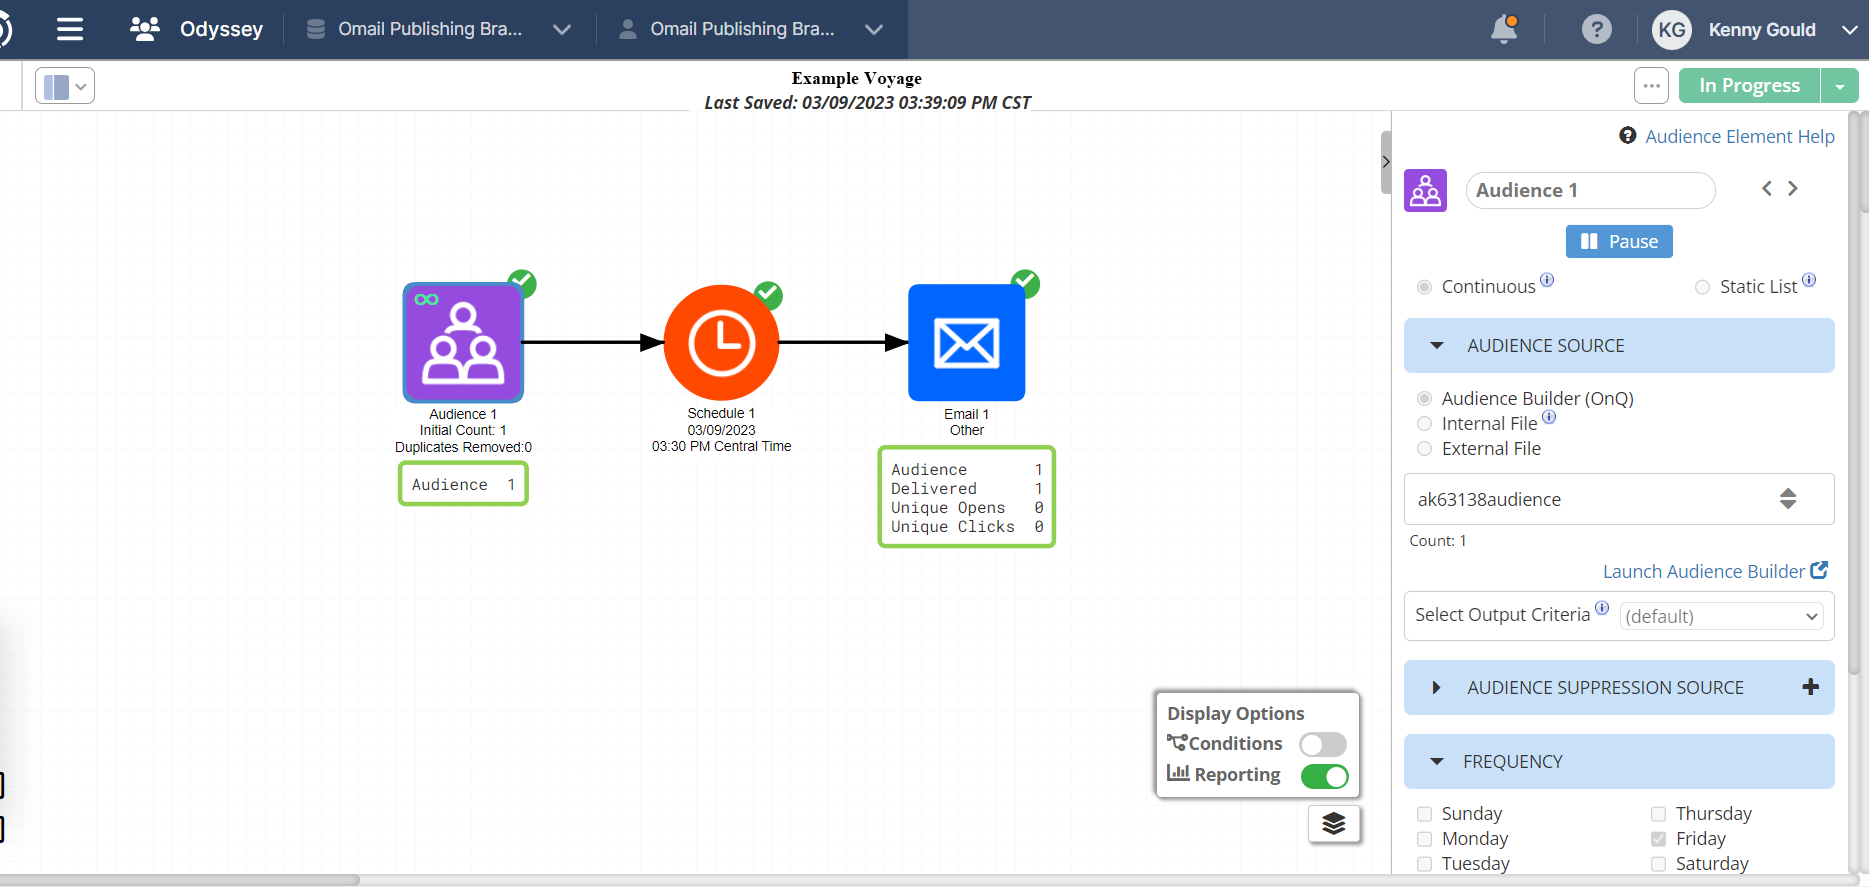Open the ellipsis more options button
The width and height of the screenshot is (1869, 887).
tap(1651, 86)
